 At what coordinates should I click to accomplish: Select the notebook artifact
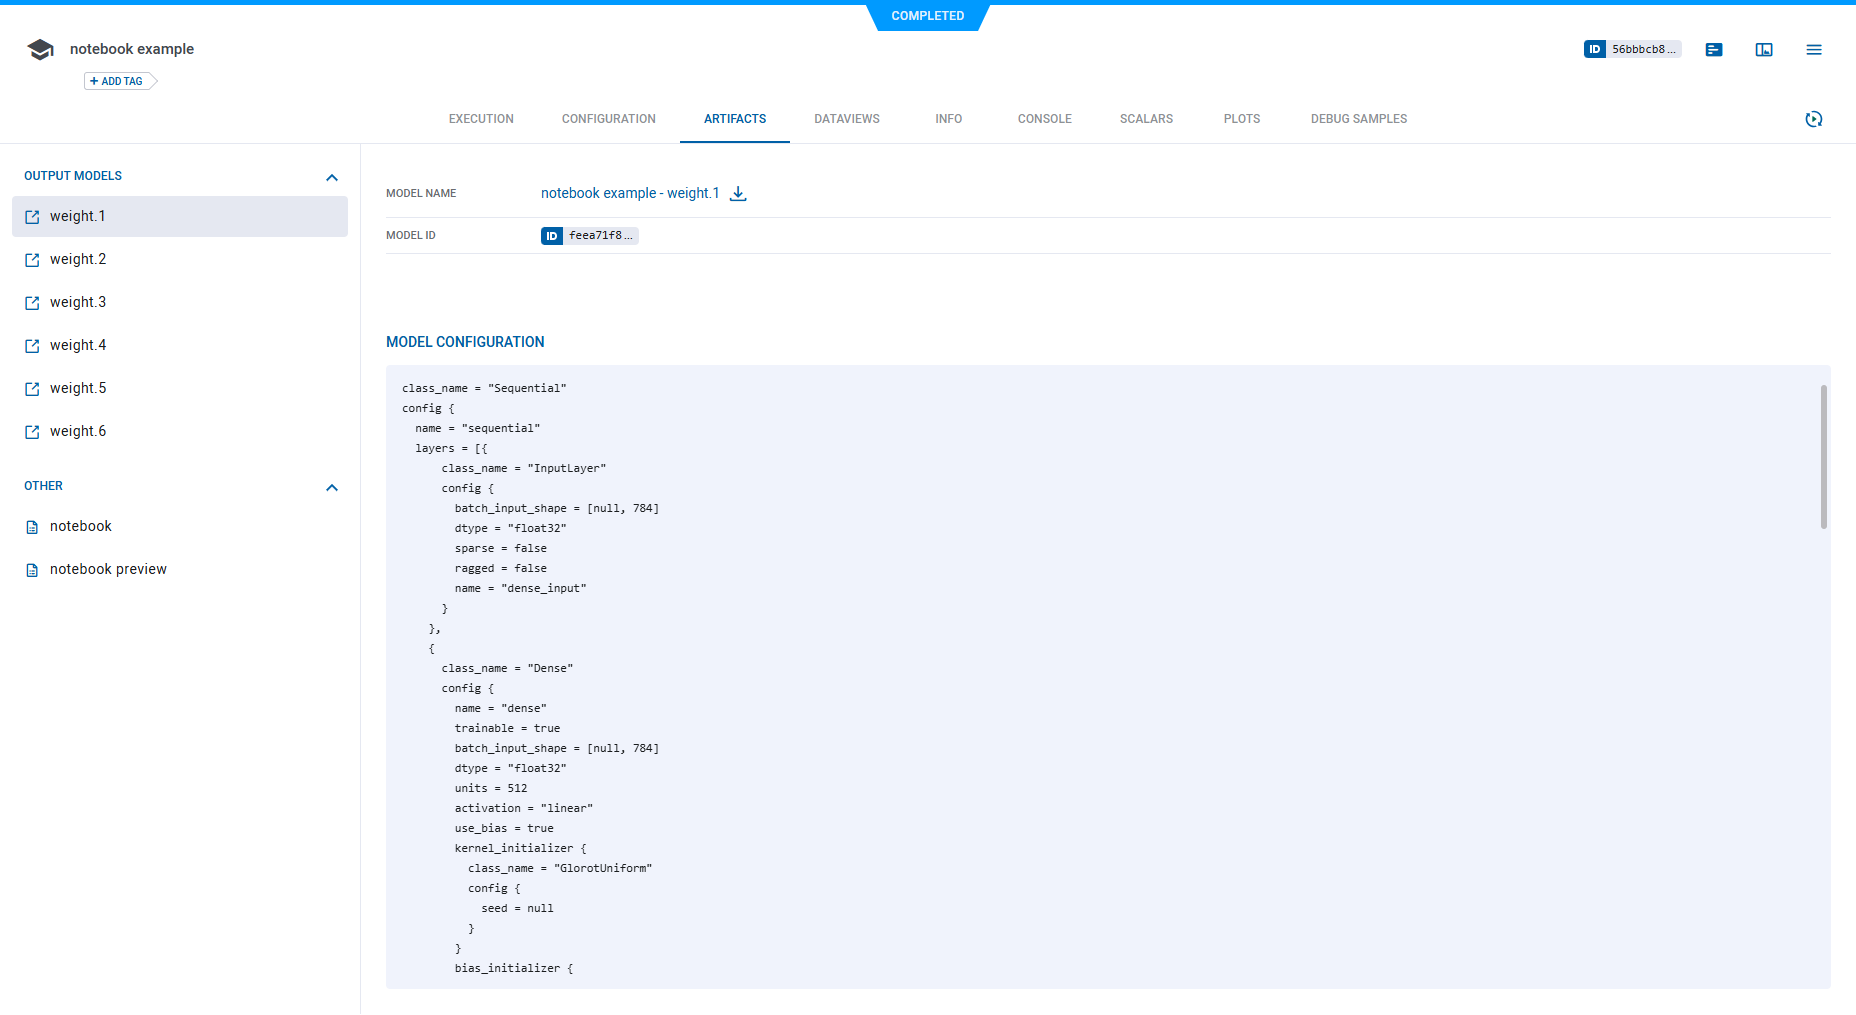coord(80,526)
